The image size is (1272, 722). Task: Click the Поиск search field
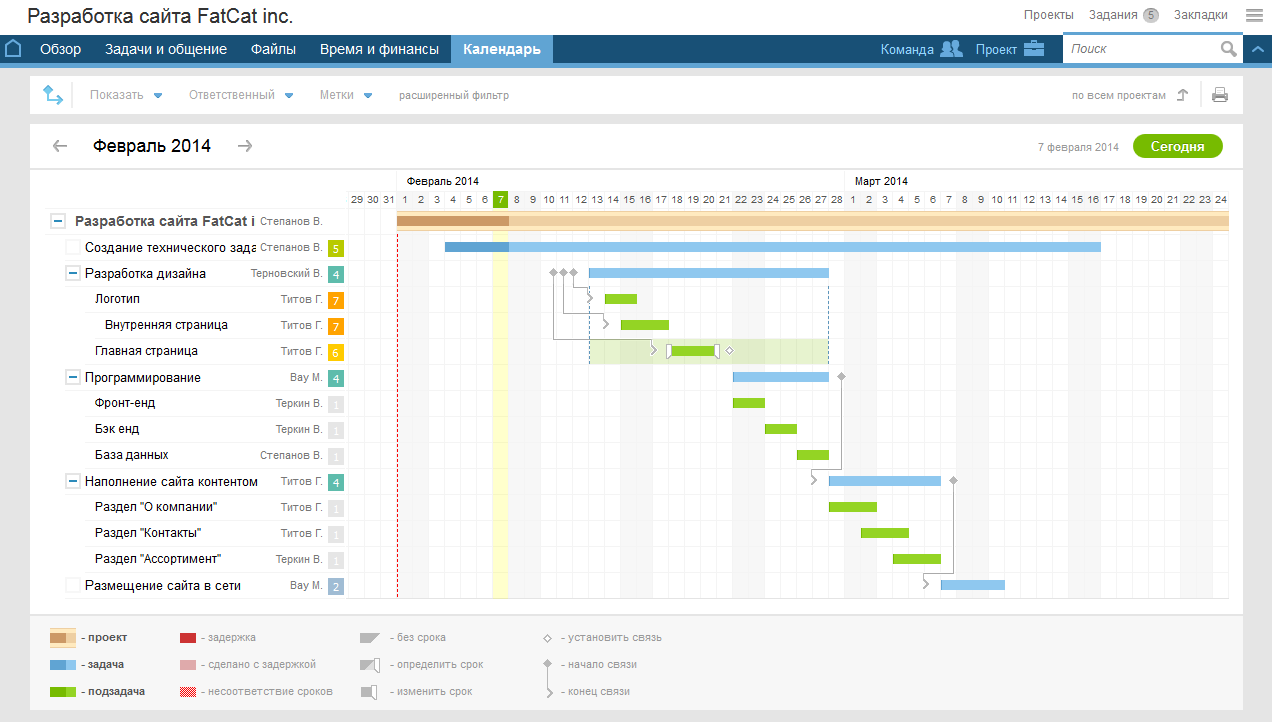(1140, 49)
